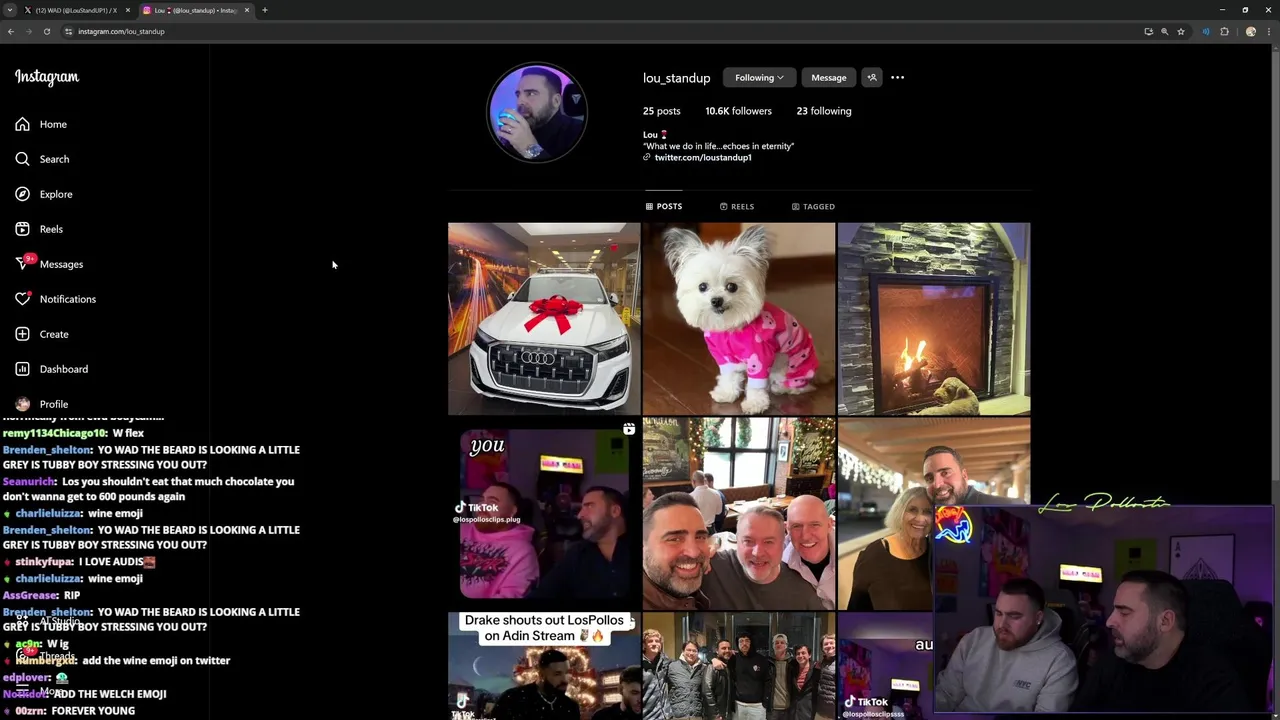Click the site info icon in address bar

click(x=68, y=31)
